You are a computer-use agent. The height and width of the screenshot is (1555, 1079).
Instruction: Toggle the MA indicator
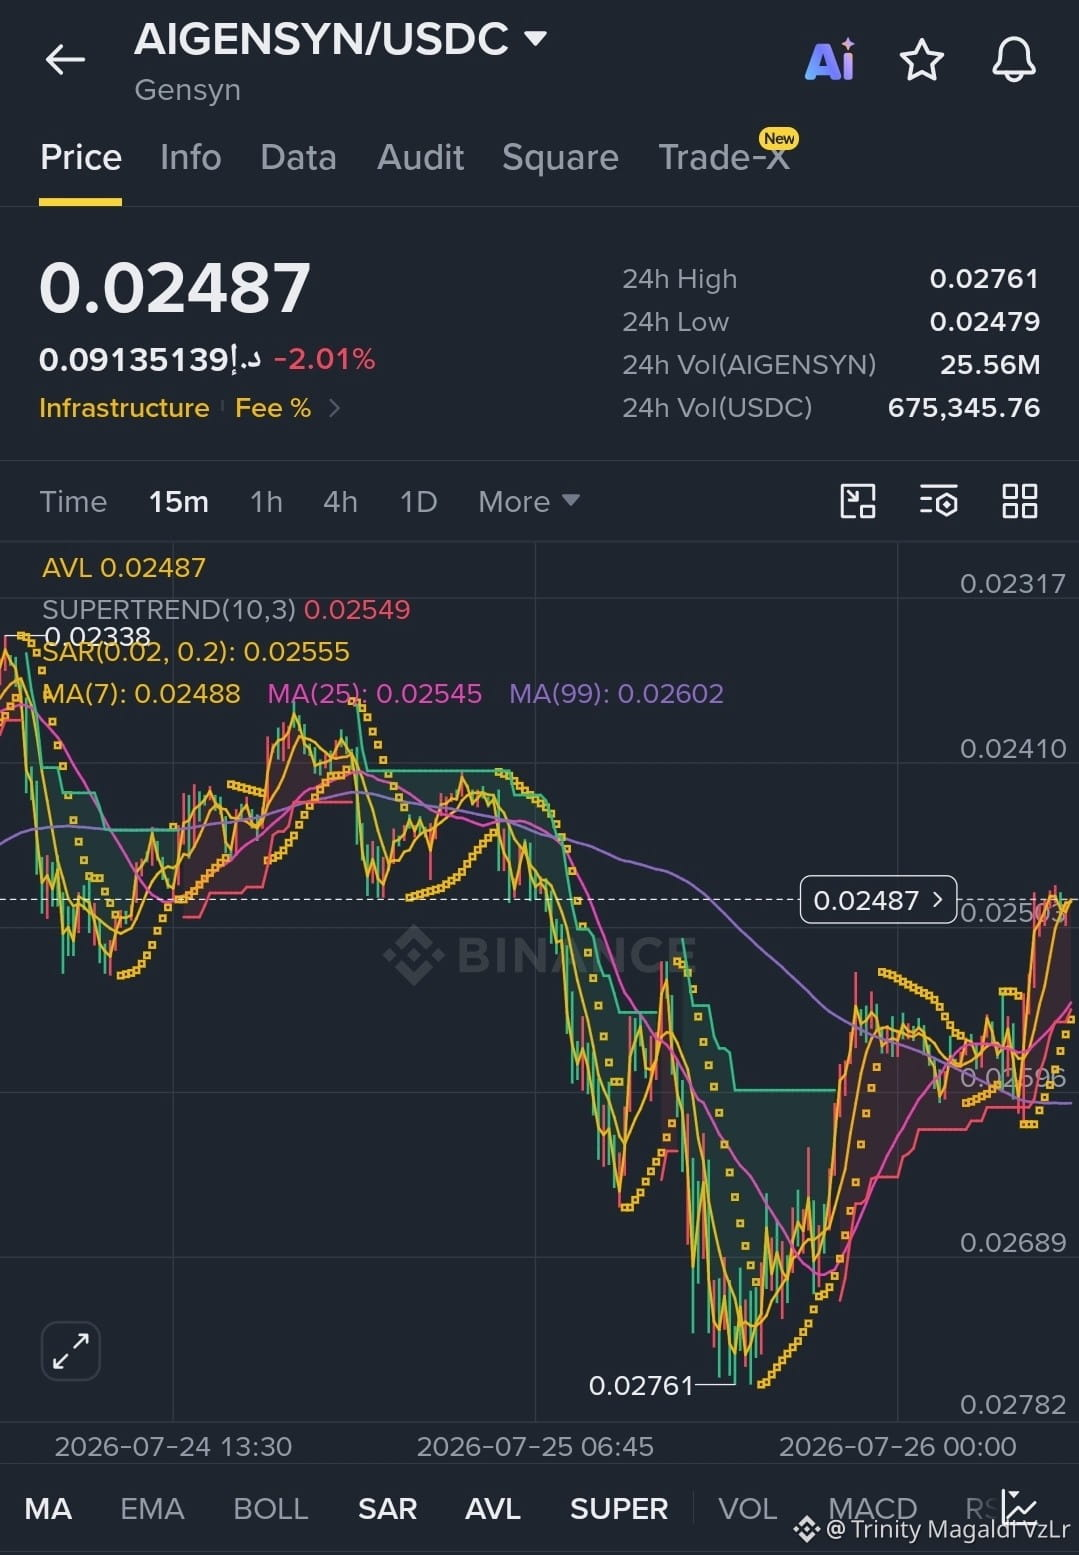coord(48,1508)
